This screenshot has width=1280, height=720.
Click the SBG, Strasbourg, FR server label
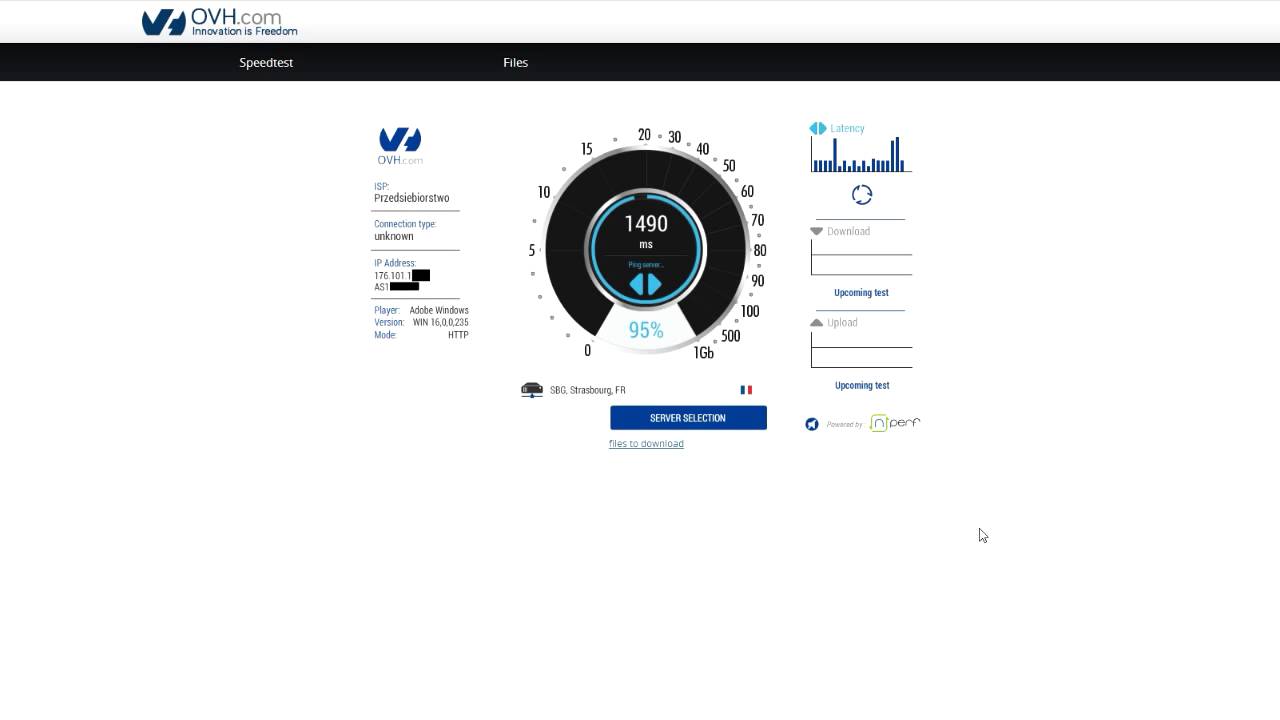point(588,390)
